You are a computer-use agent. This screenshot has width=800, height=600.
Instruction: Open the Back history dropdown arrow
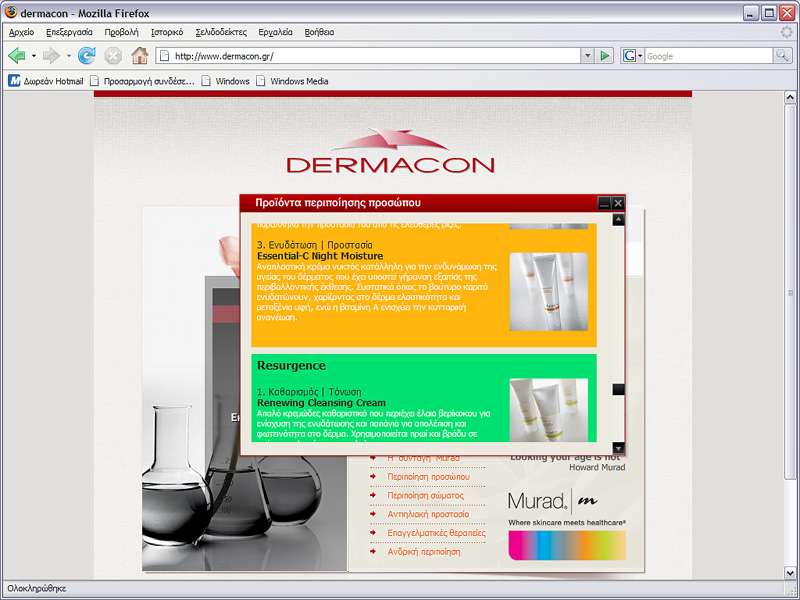pyautogui.click(x=34, y=56)
